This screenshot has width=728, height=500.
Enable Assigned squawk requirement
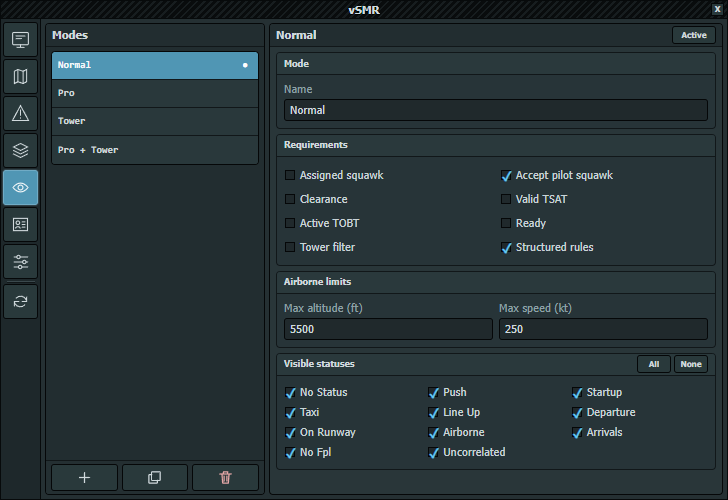click(x=290, y=175)
